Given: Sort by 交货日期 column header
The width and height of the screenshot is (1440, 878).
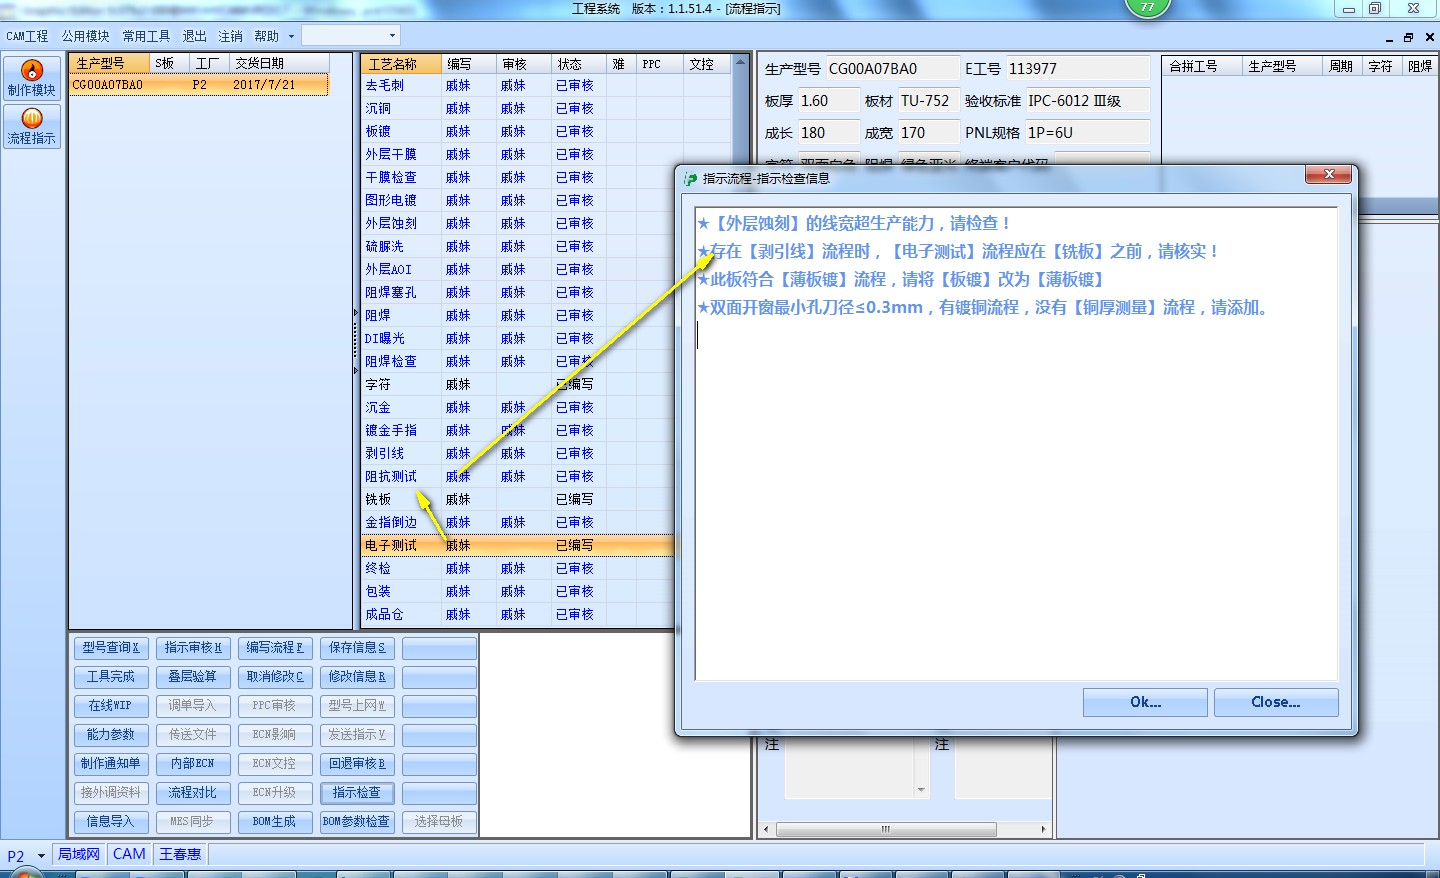Looking at the screenshot, I should pos(278,63).
